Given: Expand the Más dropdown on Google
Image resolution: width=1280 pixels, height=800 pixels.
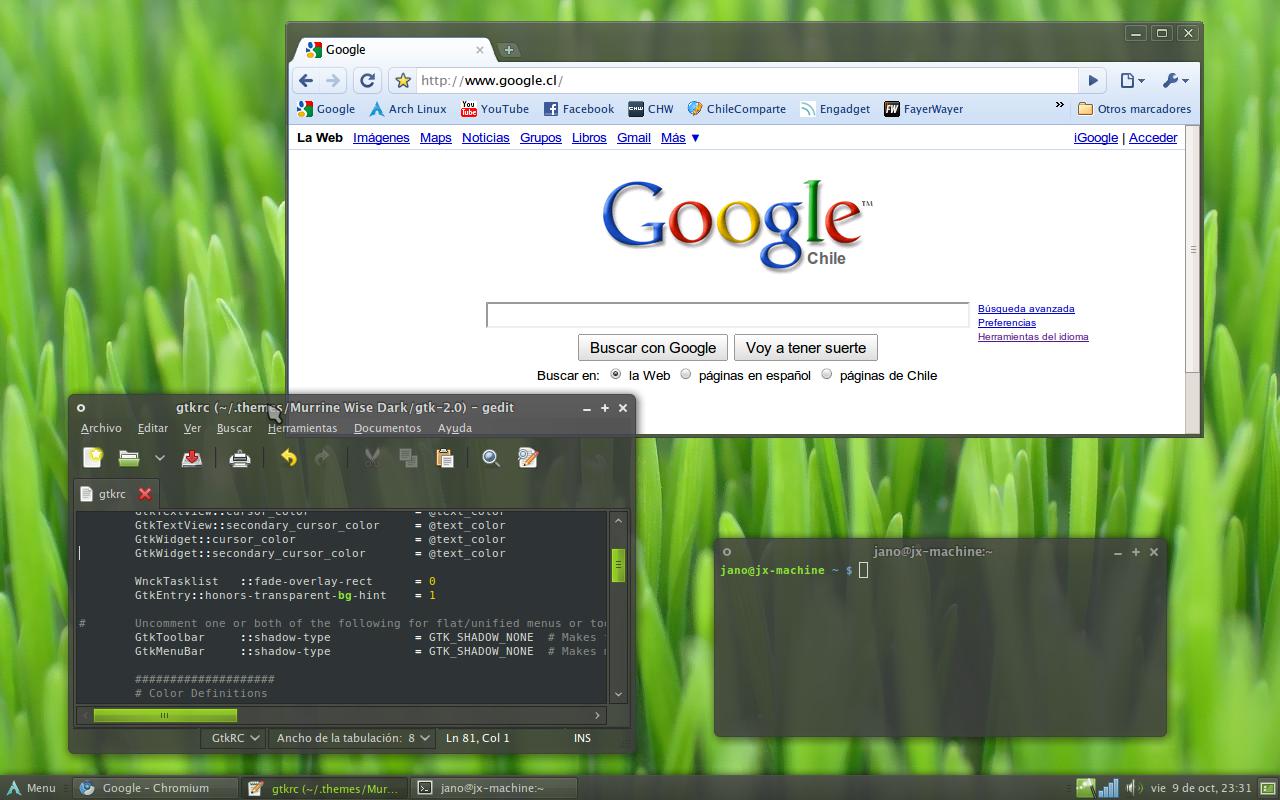Looking at the screenshot, I should pos(680,138).
